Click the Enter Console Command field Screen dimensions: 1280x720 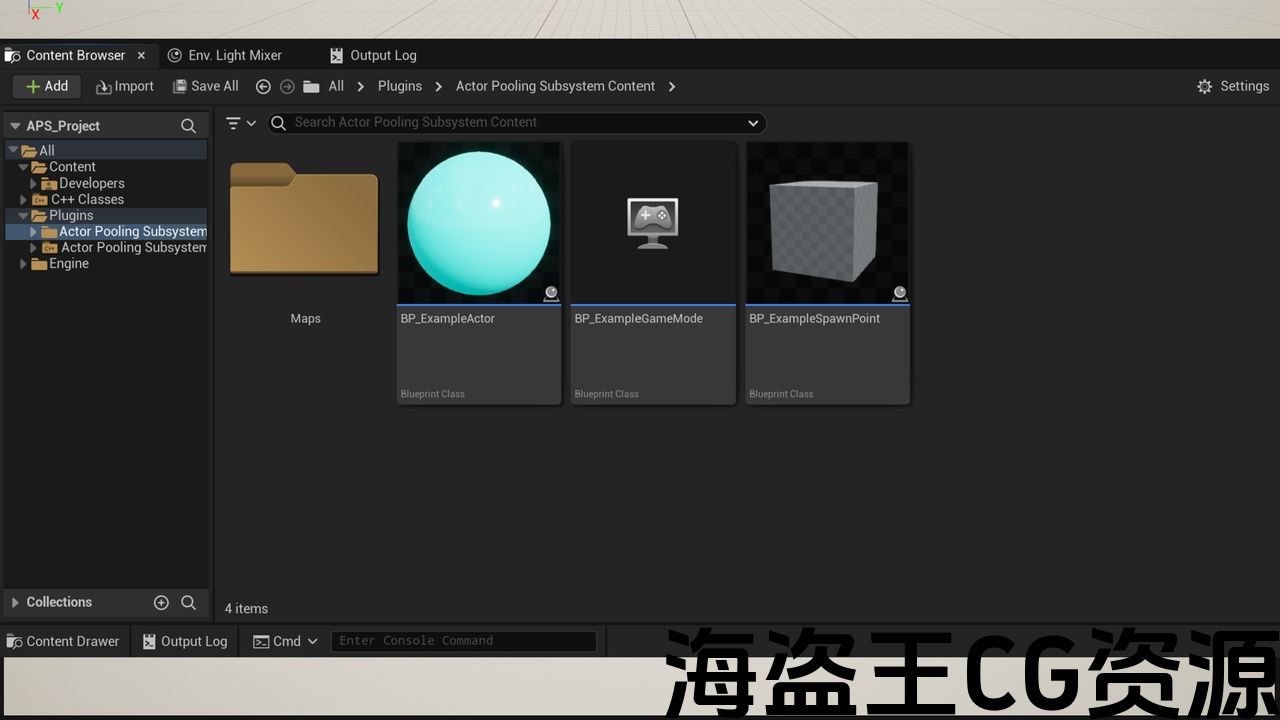coord(464,641)
